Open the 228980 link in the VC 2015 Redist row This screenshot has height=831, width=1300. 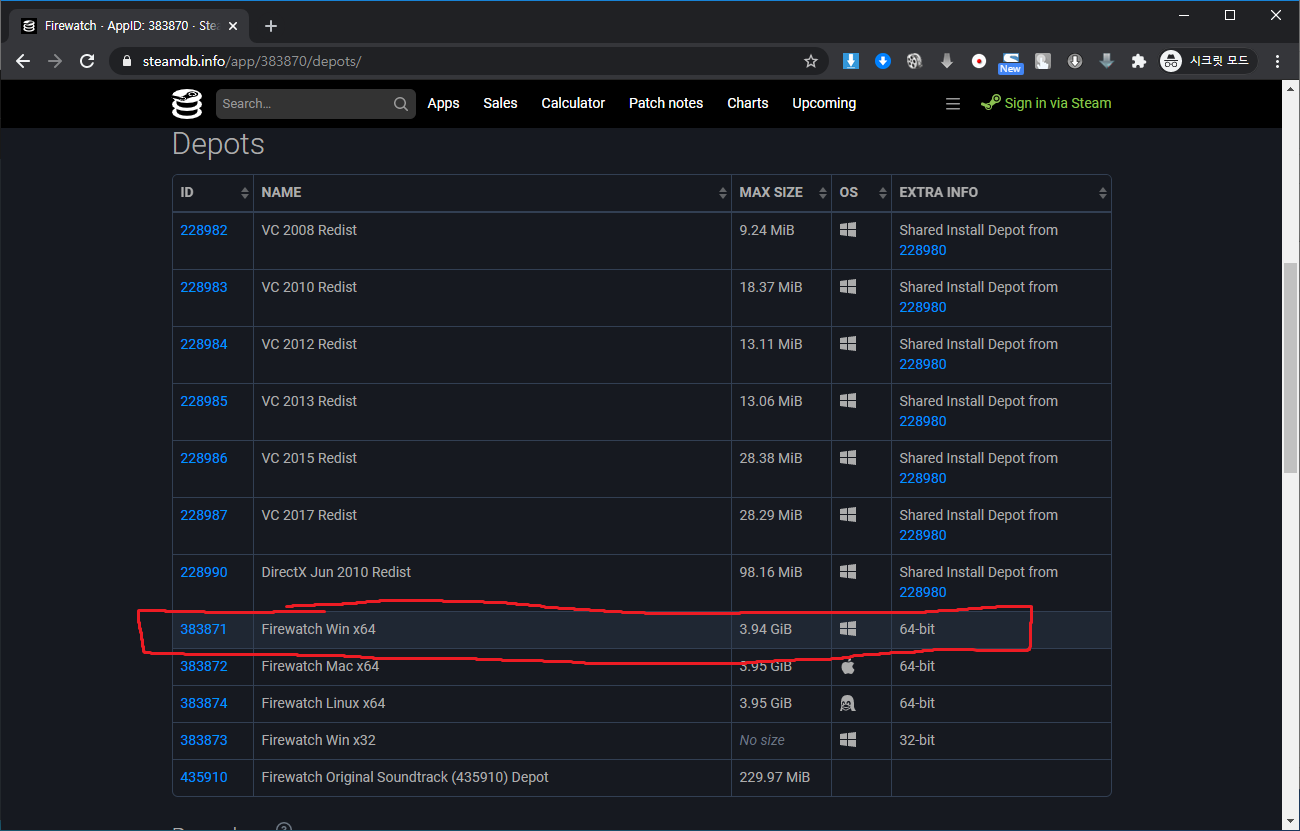point(923,478)
